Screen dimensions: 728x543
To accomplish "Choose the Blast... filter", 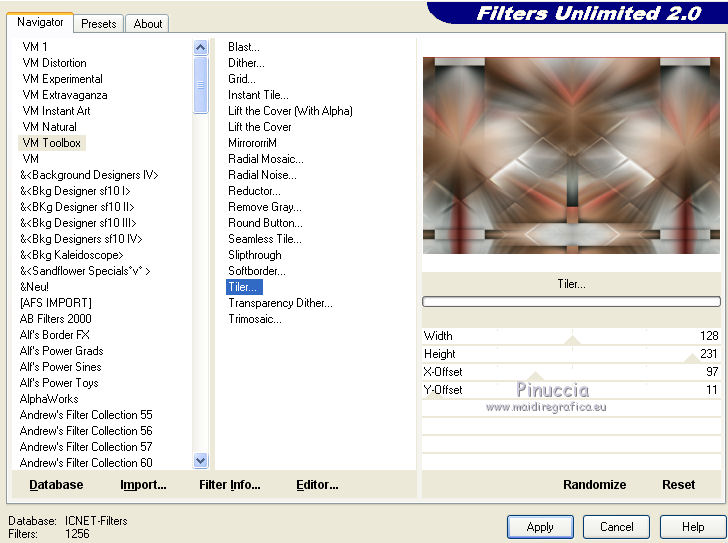I will coord(244,47).
